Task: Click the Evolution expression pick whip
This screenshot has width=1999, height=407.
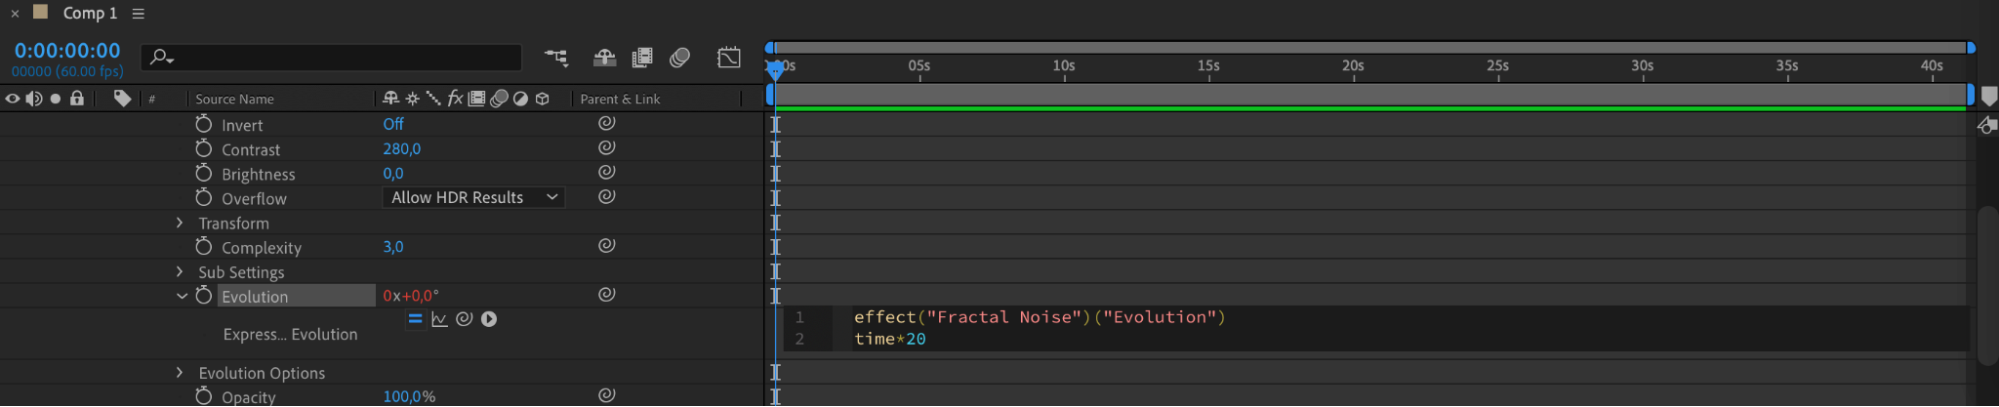Action: (x=464, y=319)
